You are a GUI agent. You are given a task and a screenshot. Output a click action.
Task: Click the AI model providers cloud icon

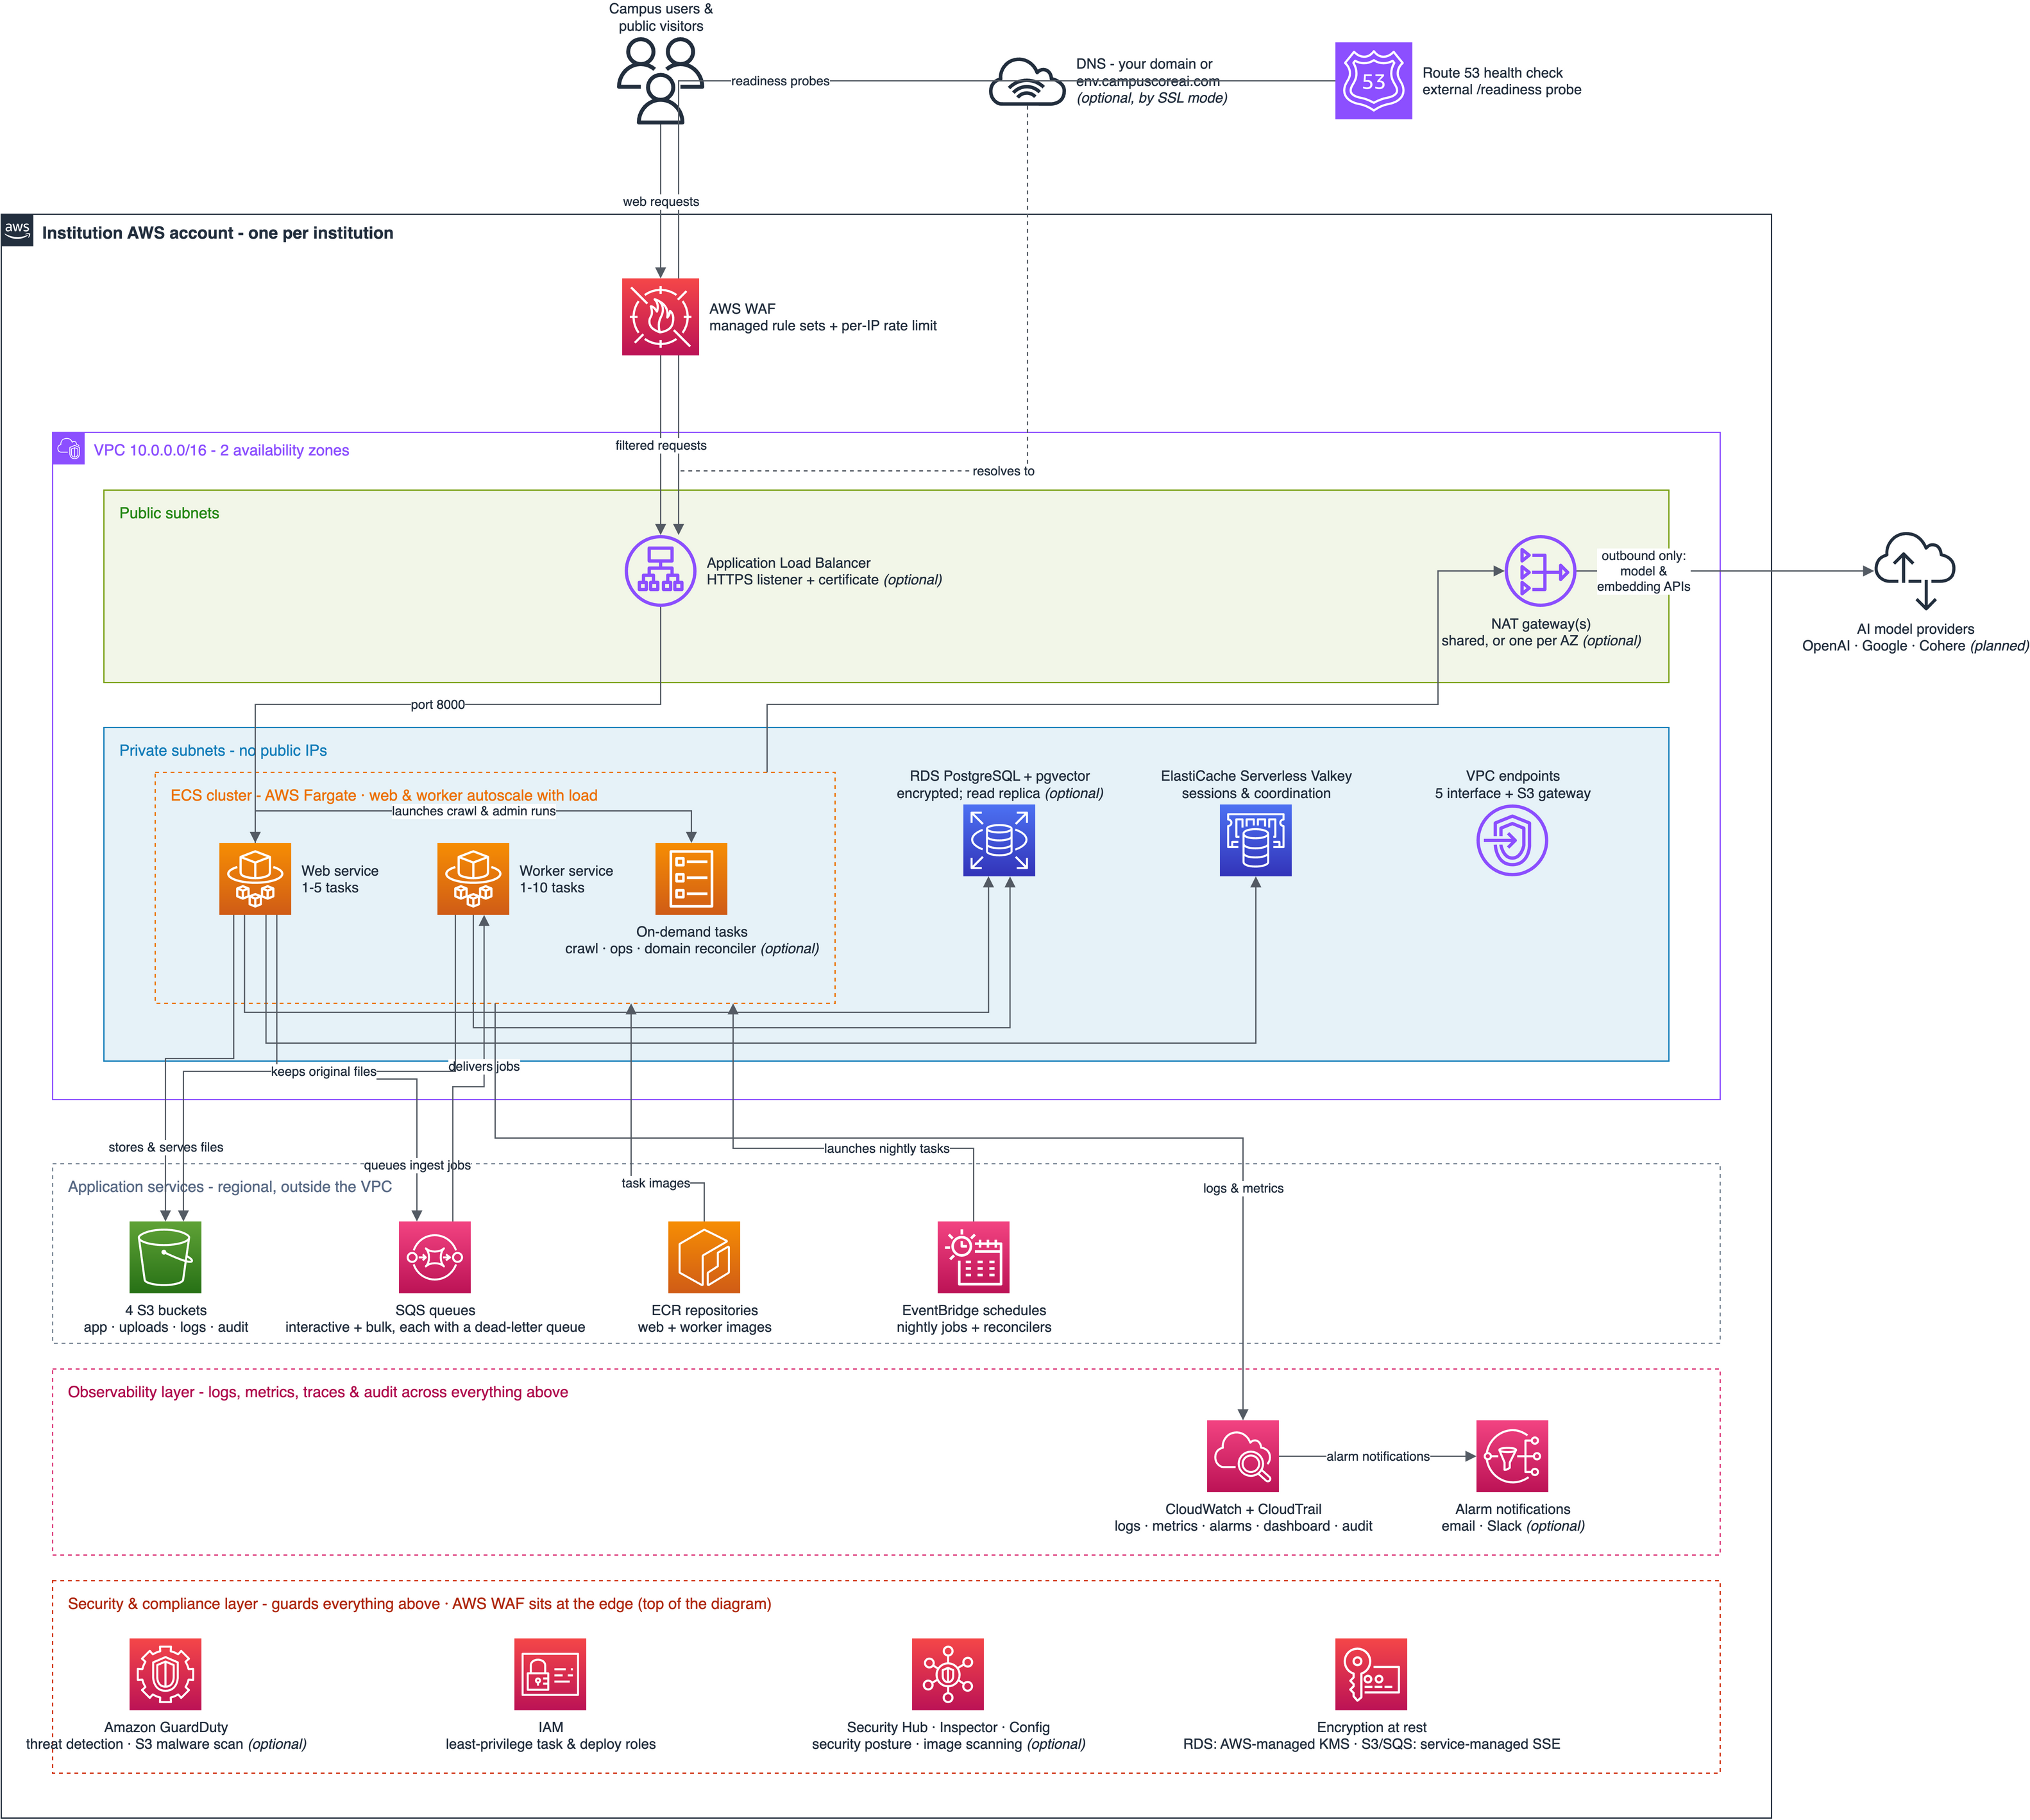point(1914,571)
